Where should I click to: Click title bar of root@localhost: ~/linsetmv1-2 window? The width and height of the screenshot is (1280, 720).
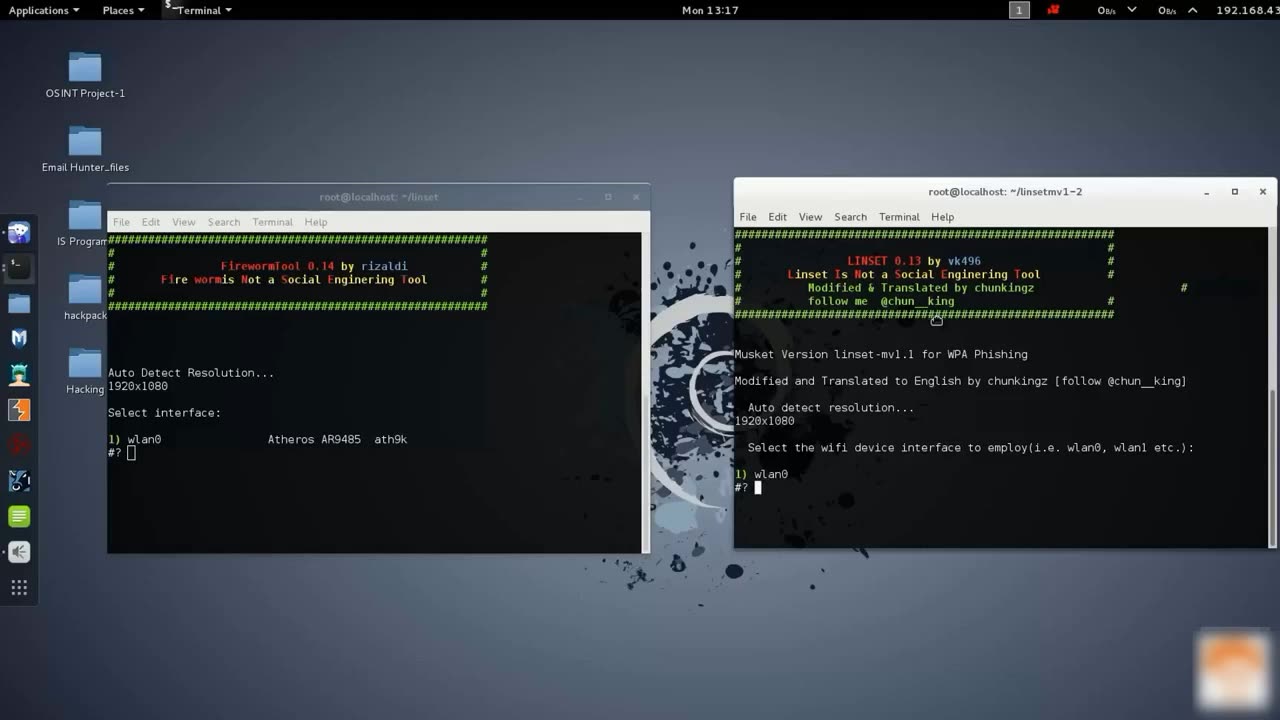pyautogui.click(x=1005, y=191)
